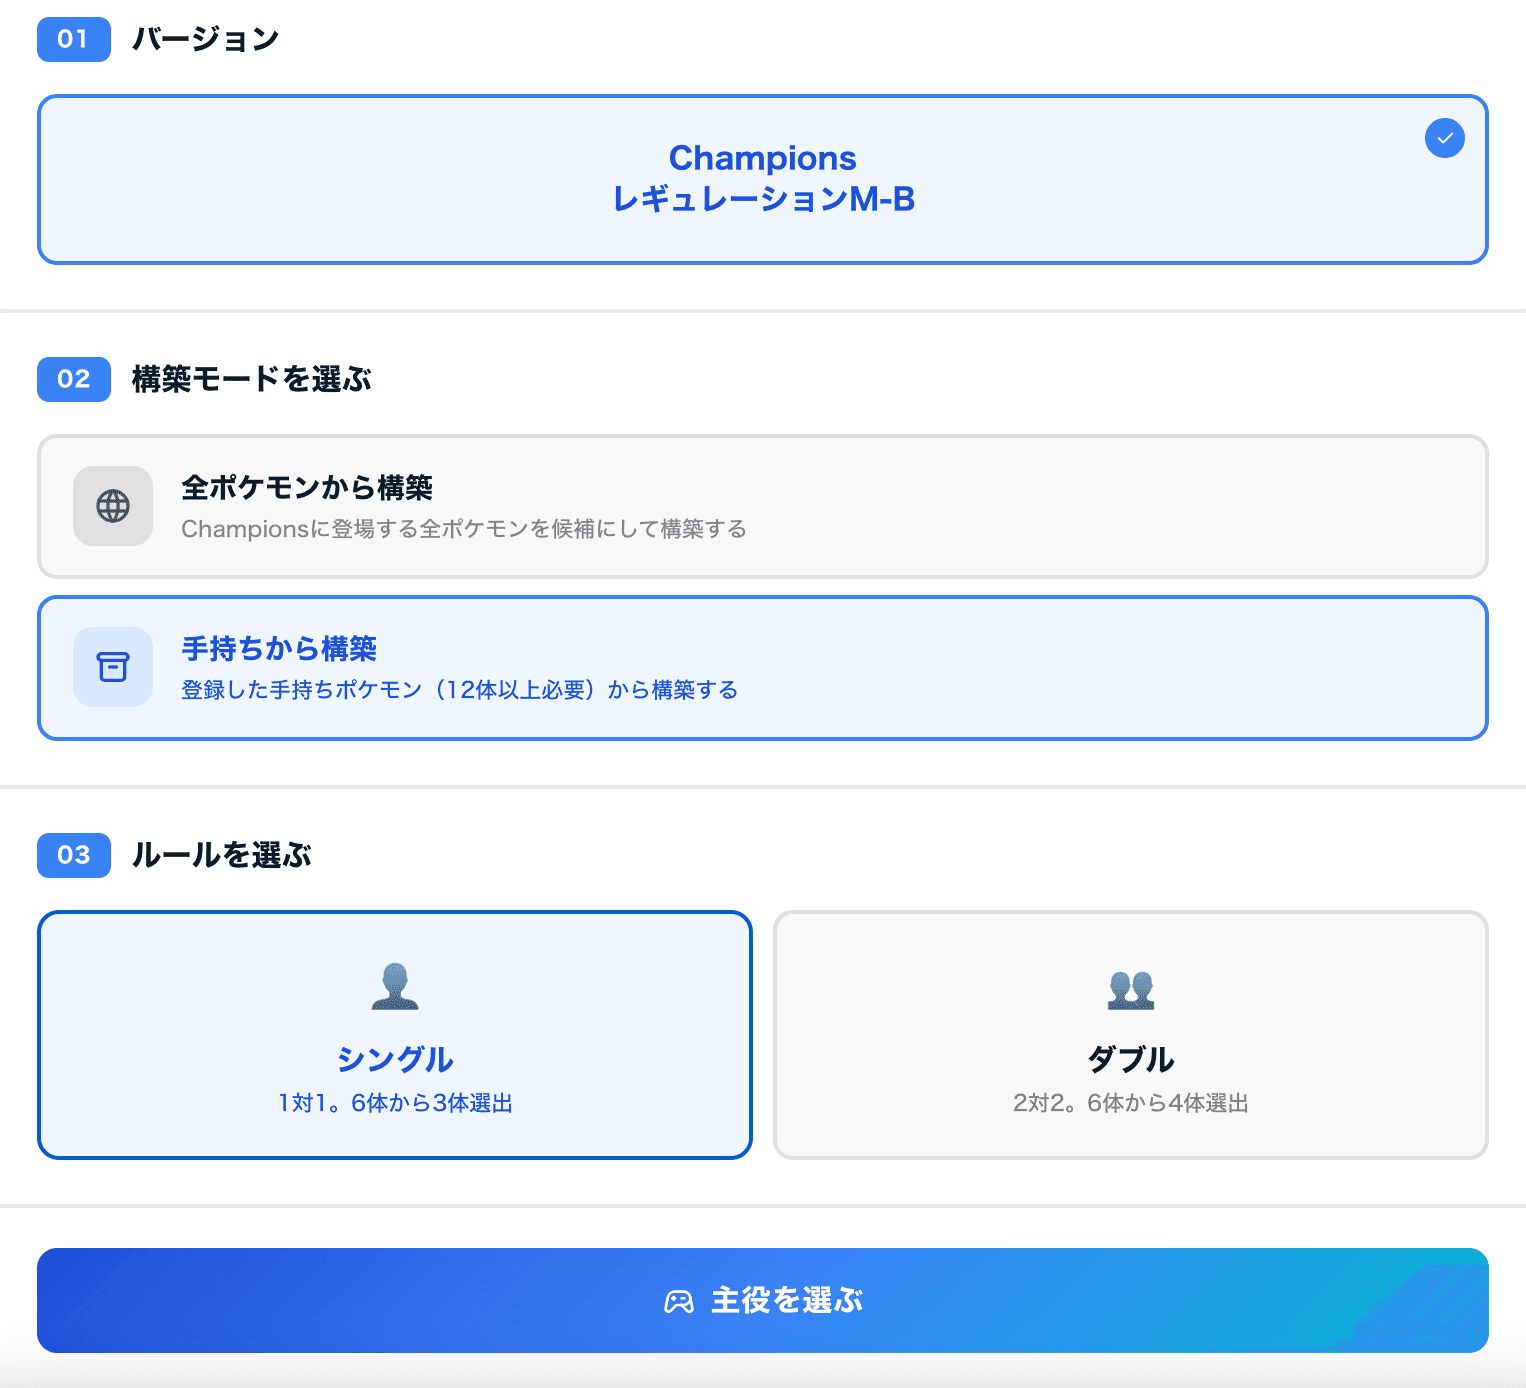Viewport: 1526px width, 1388px height.
Task: Click the text 2対2。6体から4体選出
Action: pyautogui.click(x=1131, y=1103)
